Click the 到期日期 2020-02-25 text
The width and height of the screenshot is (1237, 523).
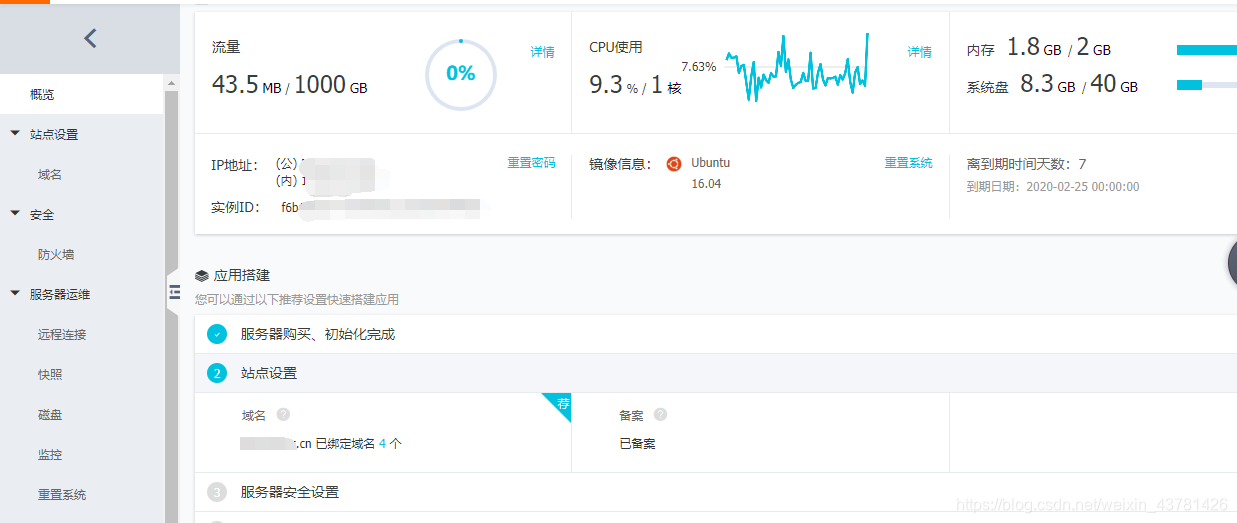pos(1053,187)
